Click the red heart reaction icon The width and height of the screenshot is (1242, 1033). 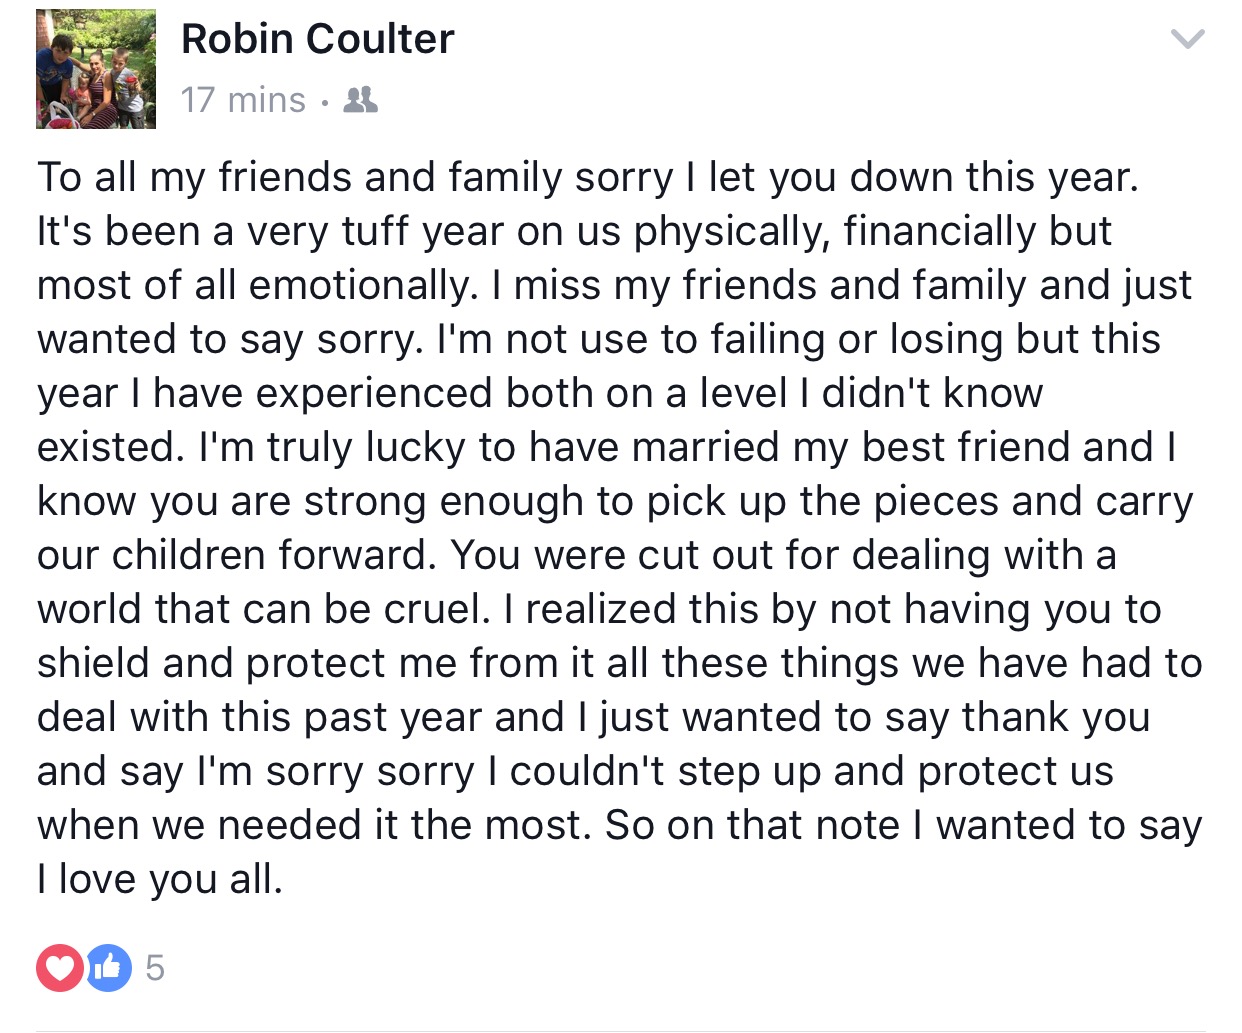click(60, 967)
